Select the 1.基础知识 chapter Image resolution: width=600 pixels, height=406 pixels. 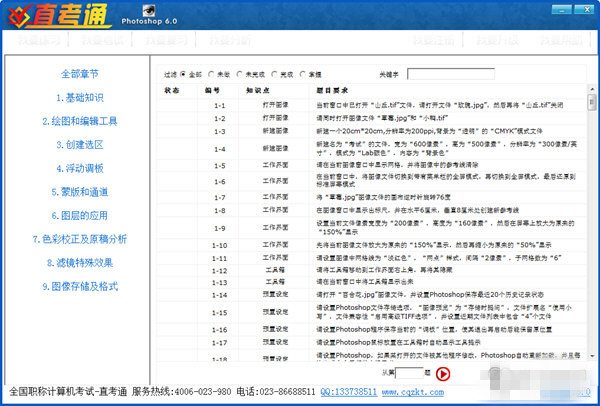(79, 98)
